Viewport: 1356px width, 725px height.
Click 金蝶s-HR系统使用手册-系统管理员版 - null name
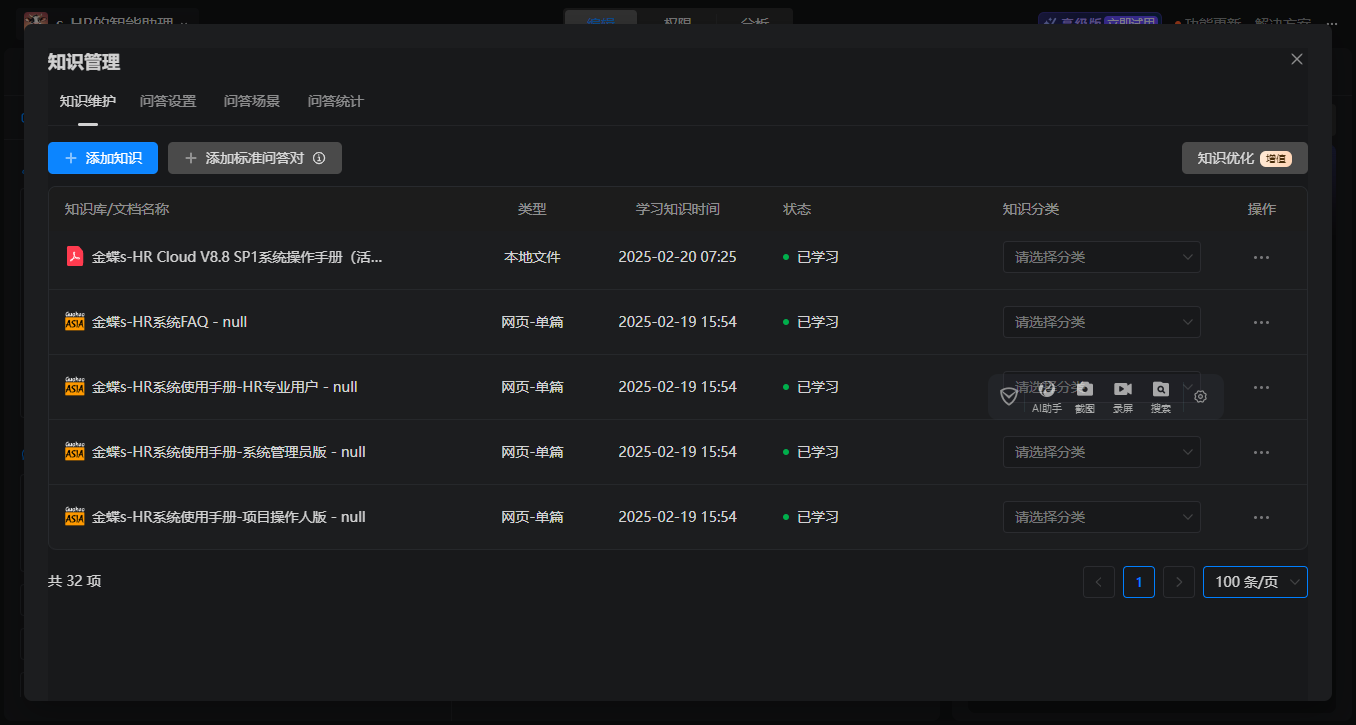coord(229,452)
